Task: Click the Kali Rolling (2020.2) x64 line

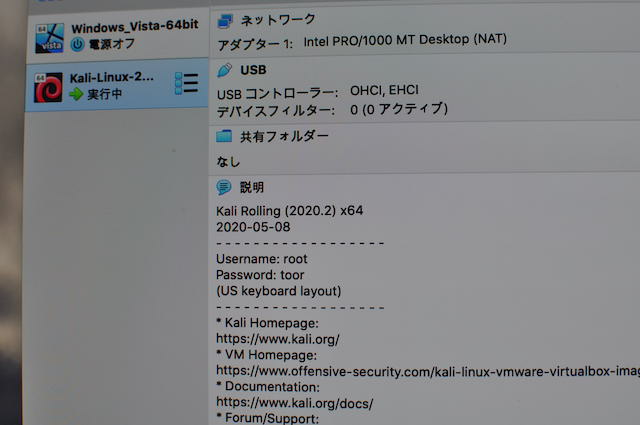Action: pyautogui.click(x=289, y=211)
